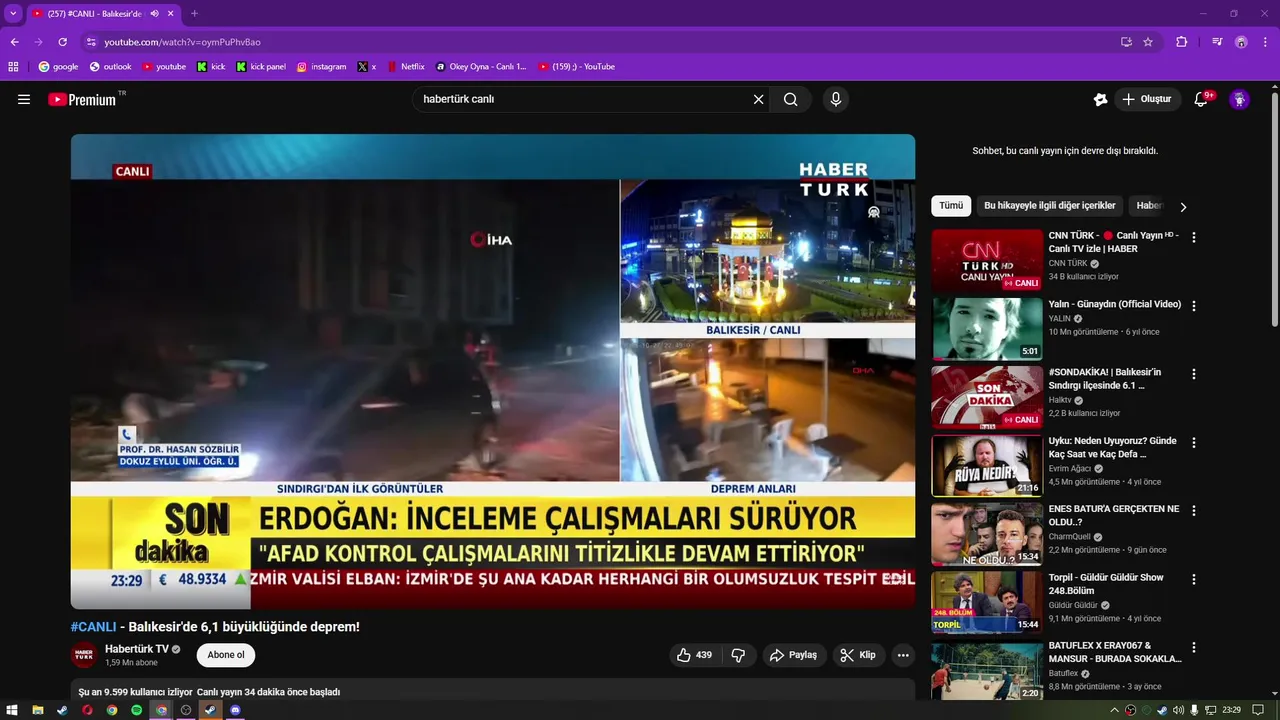The height and width of the screenshot is (720, 1280).
Task: Open the CNN TÜRK live thumbnail
Action: pyautogui.click(x=987, y=260)
